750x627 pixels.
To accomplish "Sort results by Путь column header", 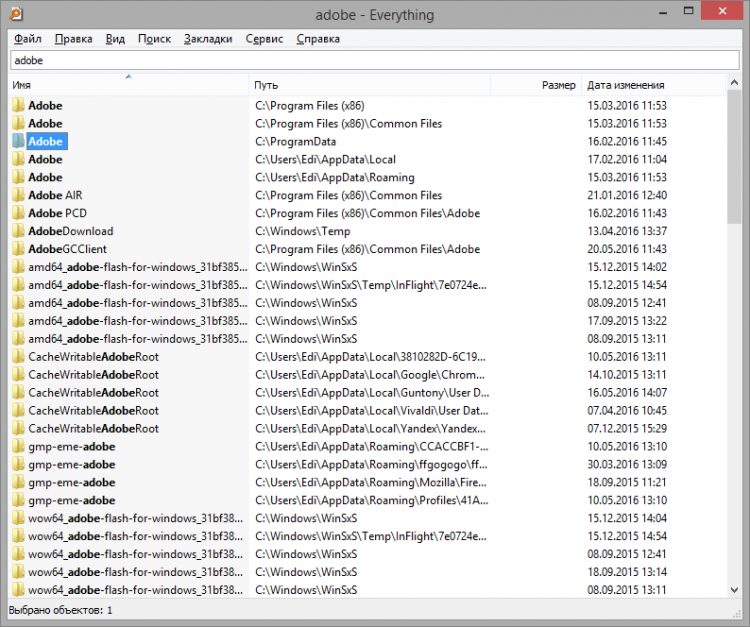I will 370,85.
